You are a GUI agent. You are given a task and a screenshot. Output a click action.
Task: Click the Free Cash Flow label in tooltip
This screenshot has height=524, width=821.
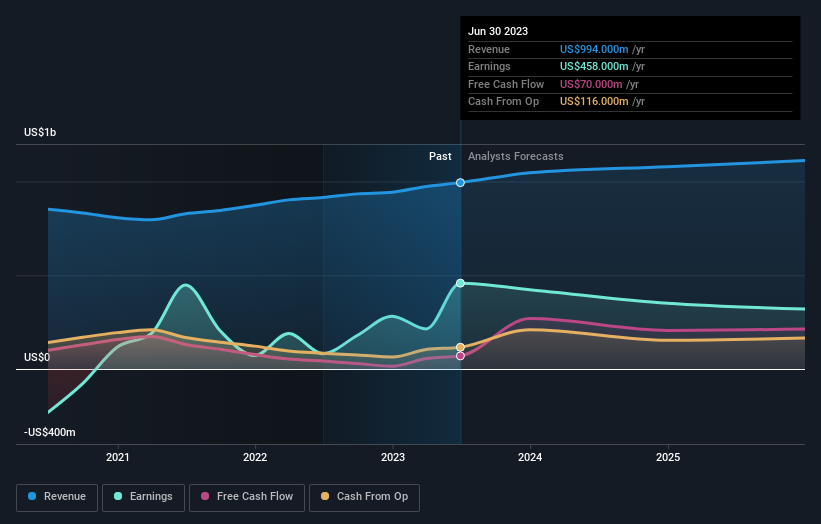click(x=506, y=84)
